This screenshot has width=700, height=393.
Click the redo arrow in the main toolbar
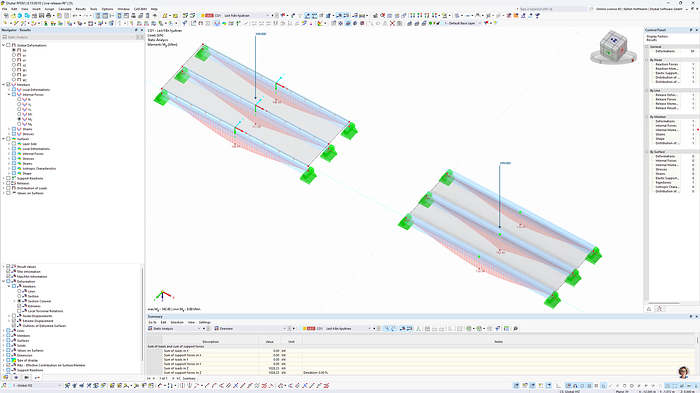[x=85, y=16]
